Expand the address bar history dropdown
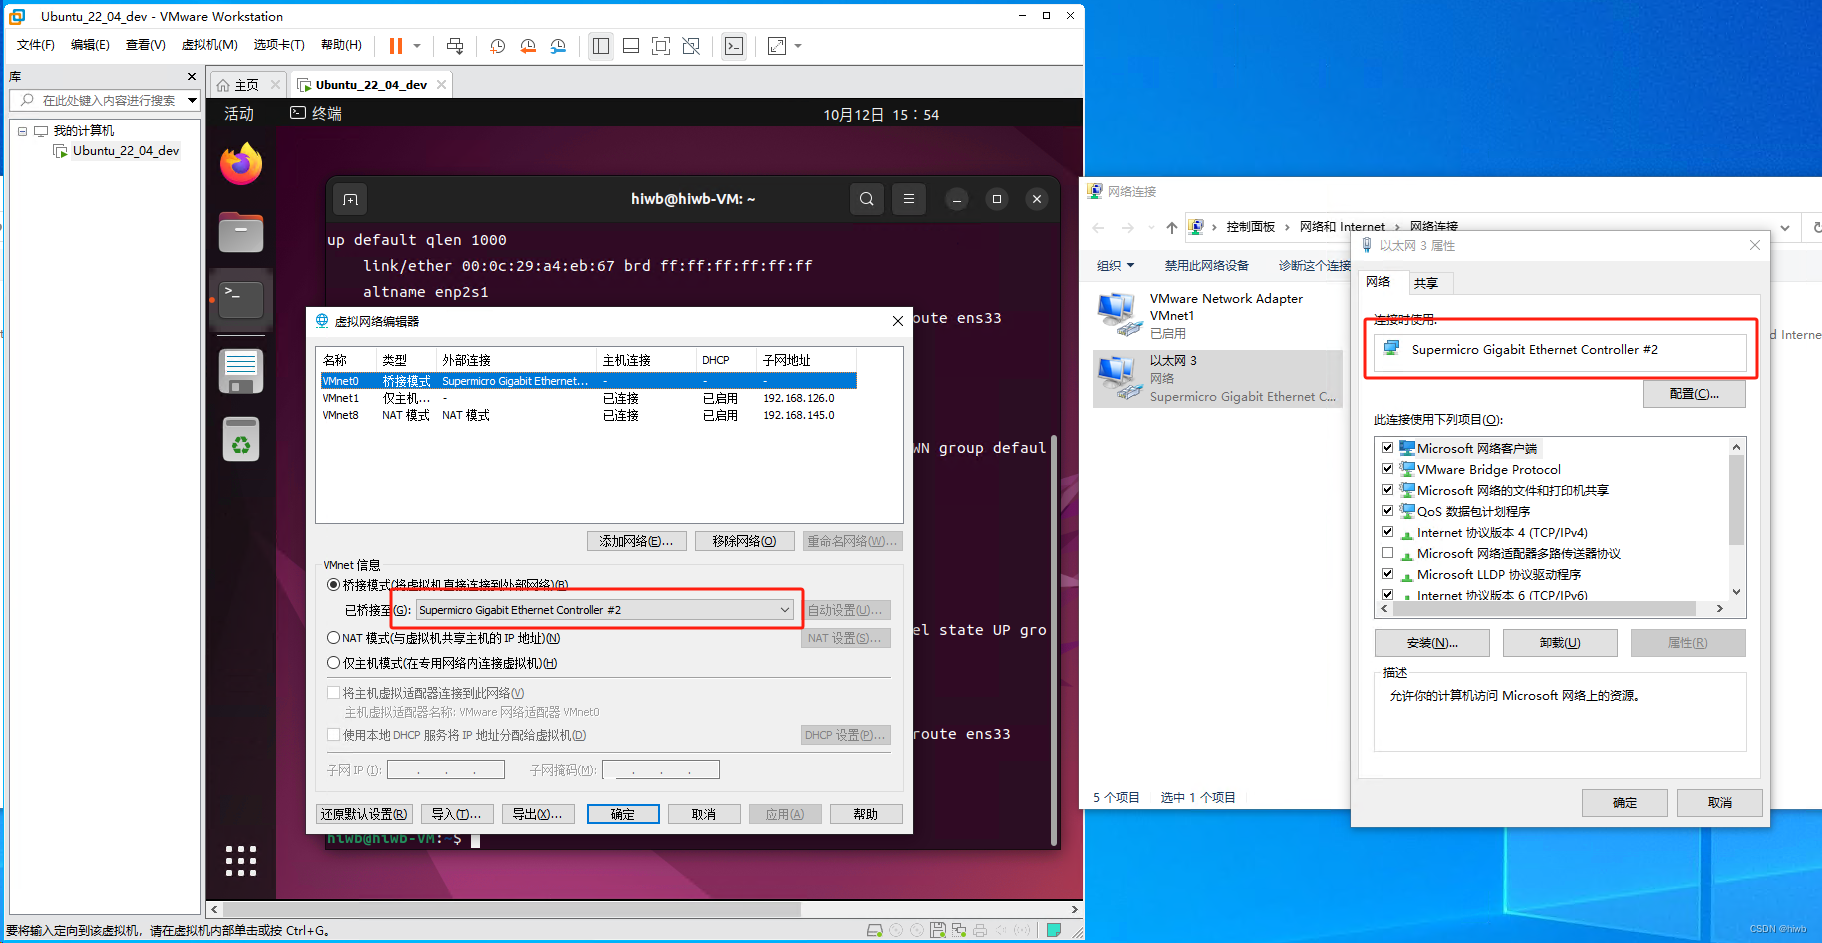The image size is (1822, 943). [1785, 228]
